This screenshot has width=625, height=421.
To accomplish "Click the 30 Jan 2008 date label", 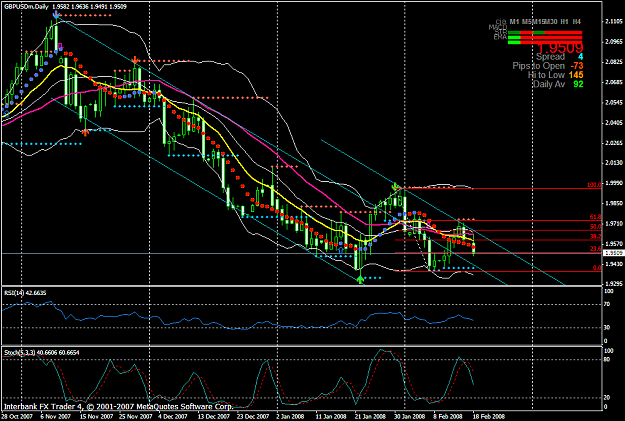I will coord(410,416).
